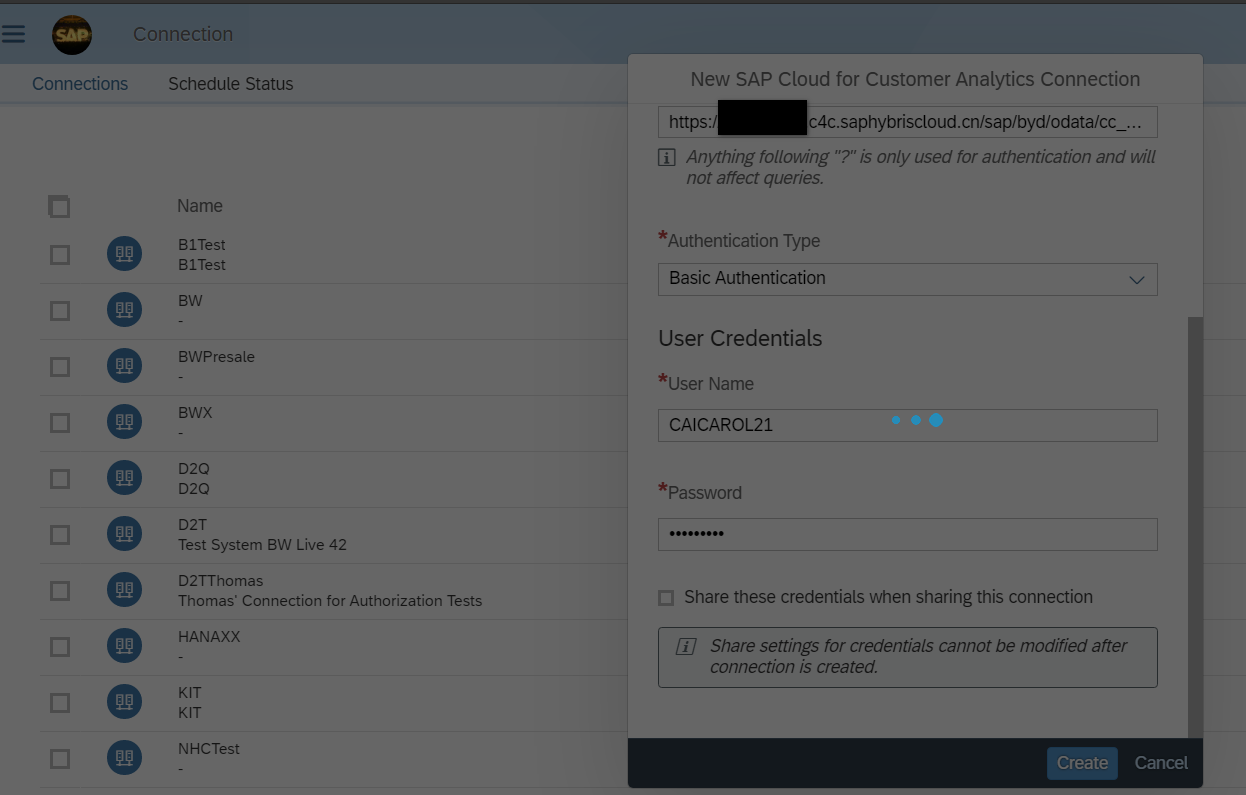Select the KIT row checkbox

point(60,703)
